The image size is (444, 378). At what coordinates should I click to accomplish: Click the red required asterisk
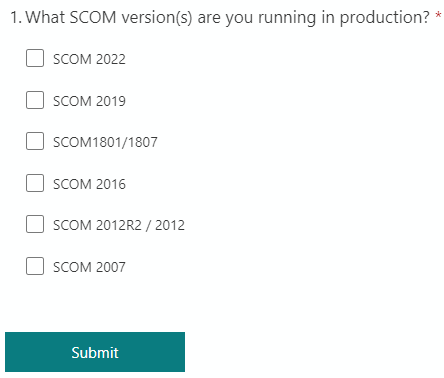click(438, 16)
